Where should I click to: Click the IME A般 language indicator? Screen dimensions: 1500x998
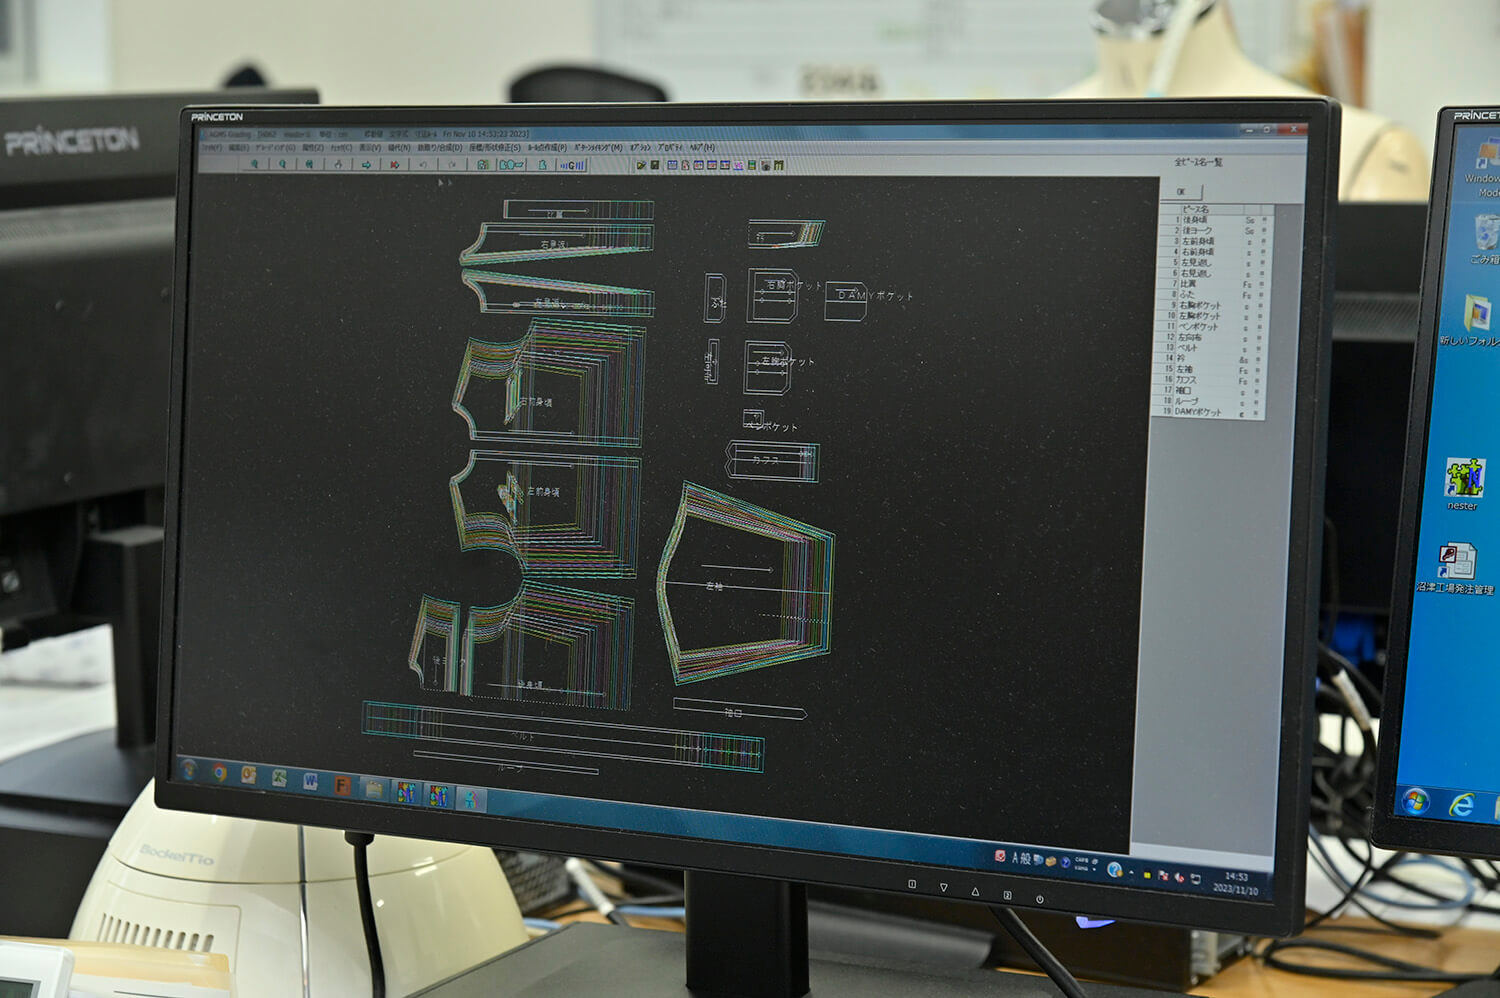[x=1020, y=858]
